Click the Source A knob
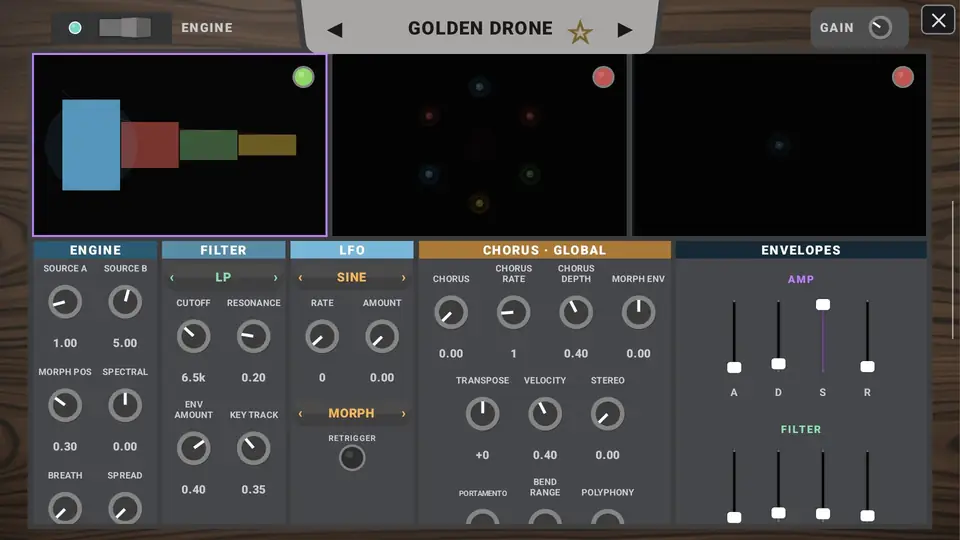The width and height of the screenshot is (960, 540). 65,302
